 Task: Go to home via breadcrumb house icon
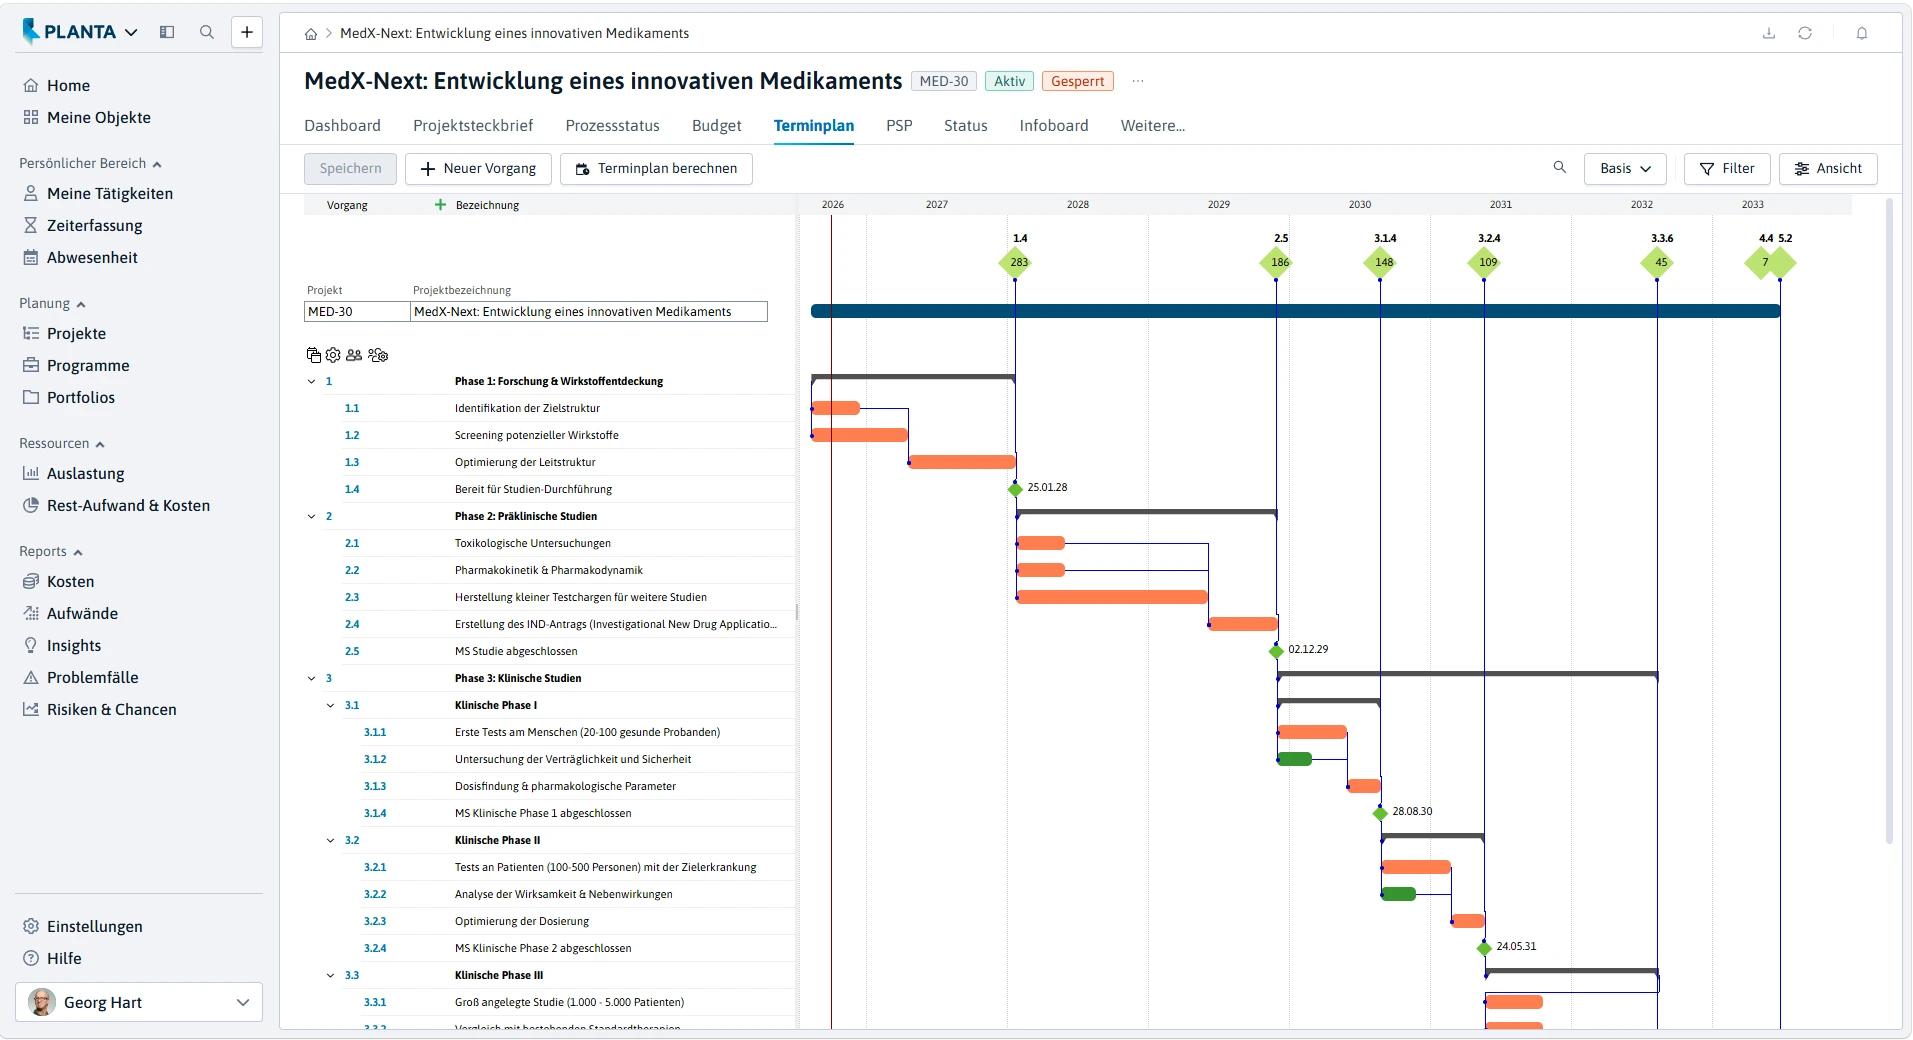click(x=311, y=34)
